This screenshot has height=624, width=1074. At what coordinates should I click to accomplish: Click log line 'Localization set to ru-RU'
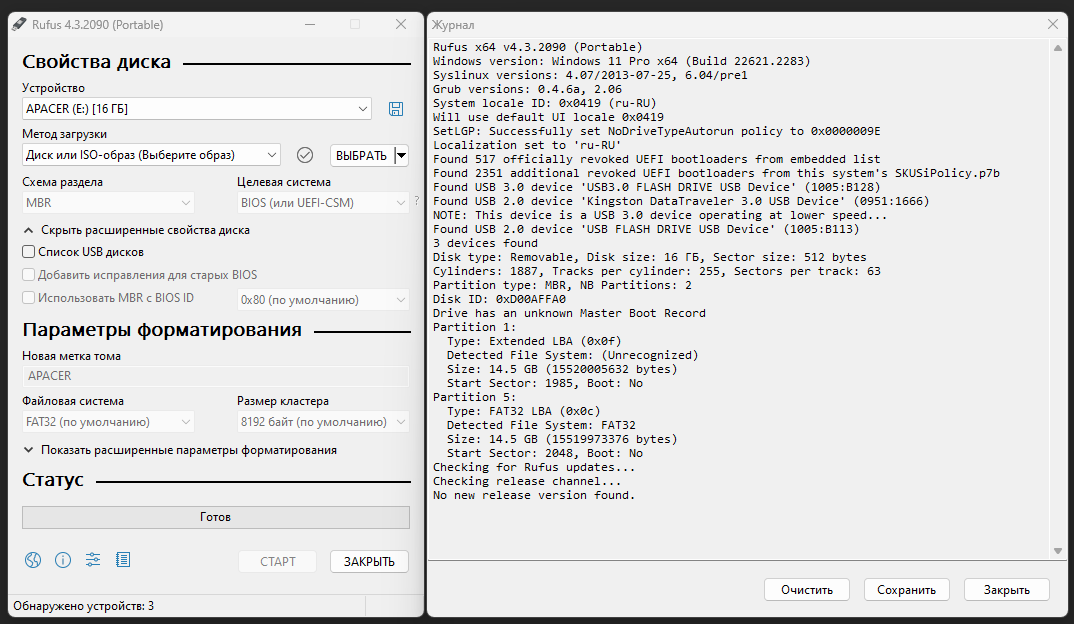click(527, 145)
